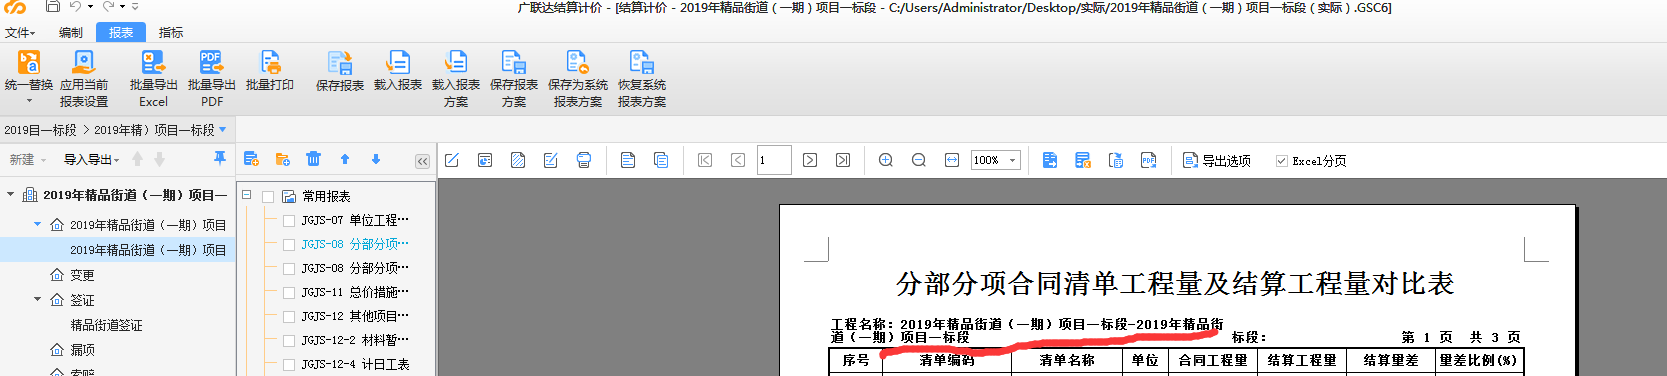Click 载入报表方案 icon
Viewport: 1667px width, 376px height.
click(x=456, y=63)
